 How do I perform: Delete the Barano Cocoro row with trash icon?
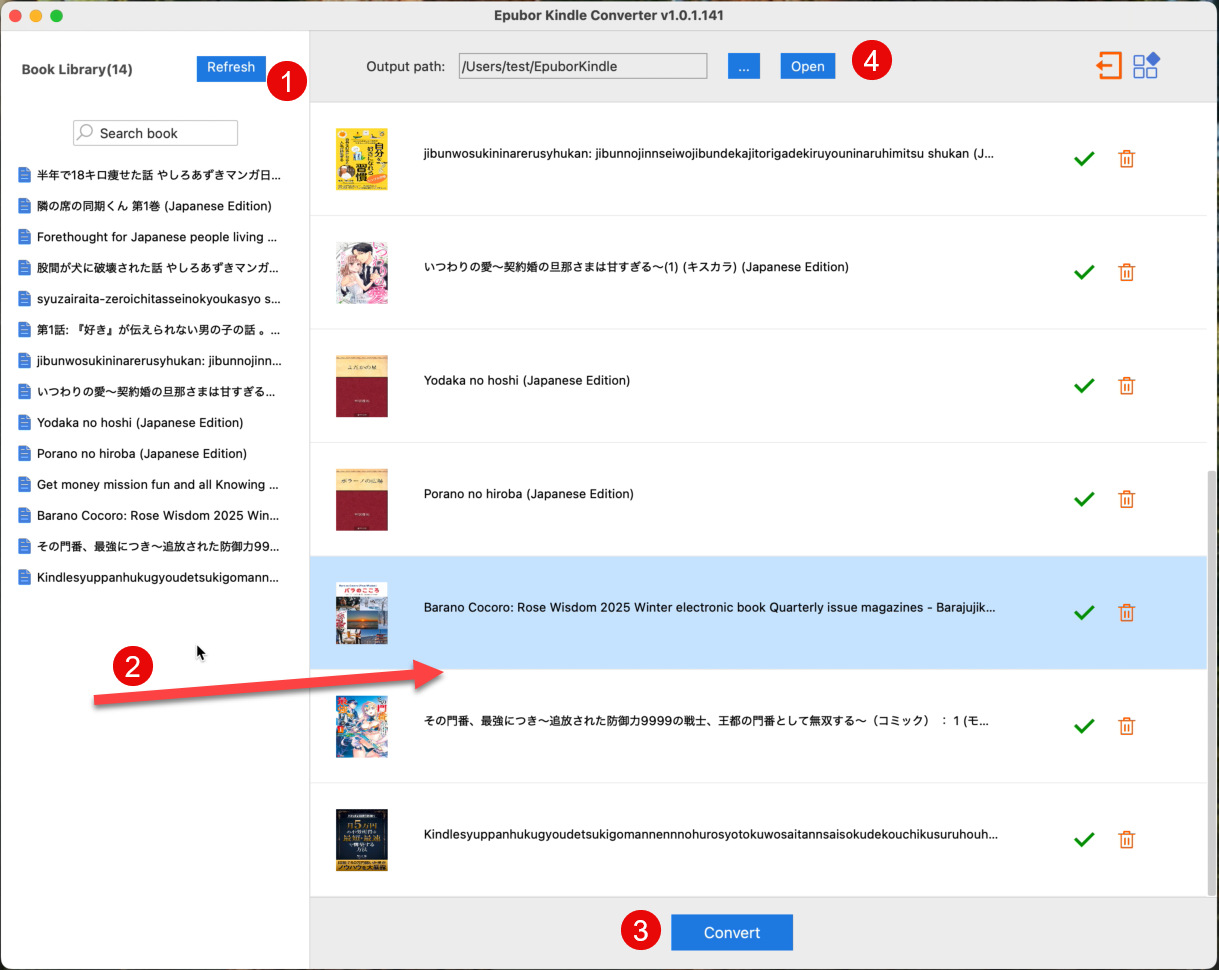pos(1126,613)
